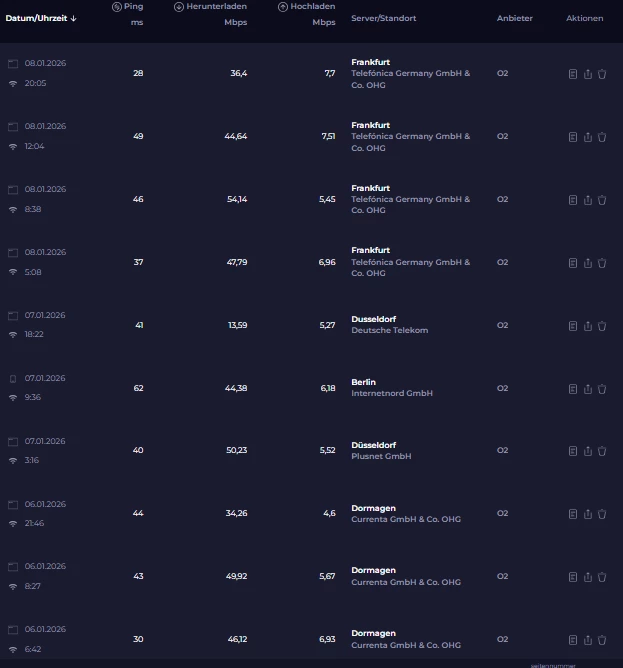Viewport: 623px width, 668px height.
Task: Click the Anbieter column header
Action: 514,19
